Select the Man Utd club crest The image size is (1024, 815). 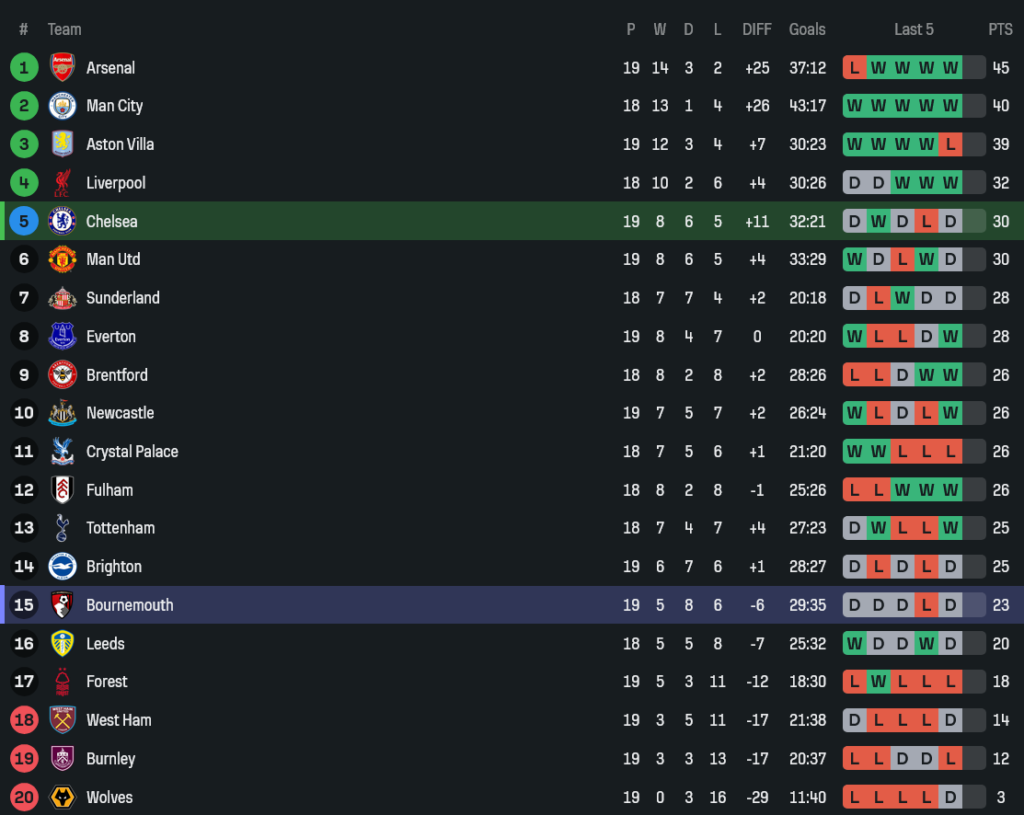point(62,259)
